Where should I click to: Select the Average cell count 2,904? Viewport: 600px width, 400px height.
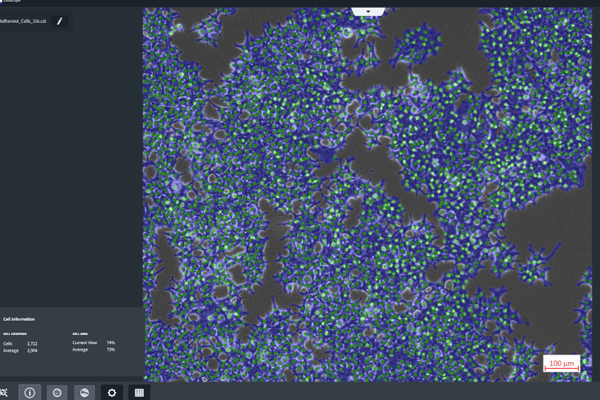33,350
